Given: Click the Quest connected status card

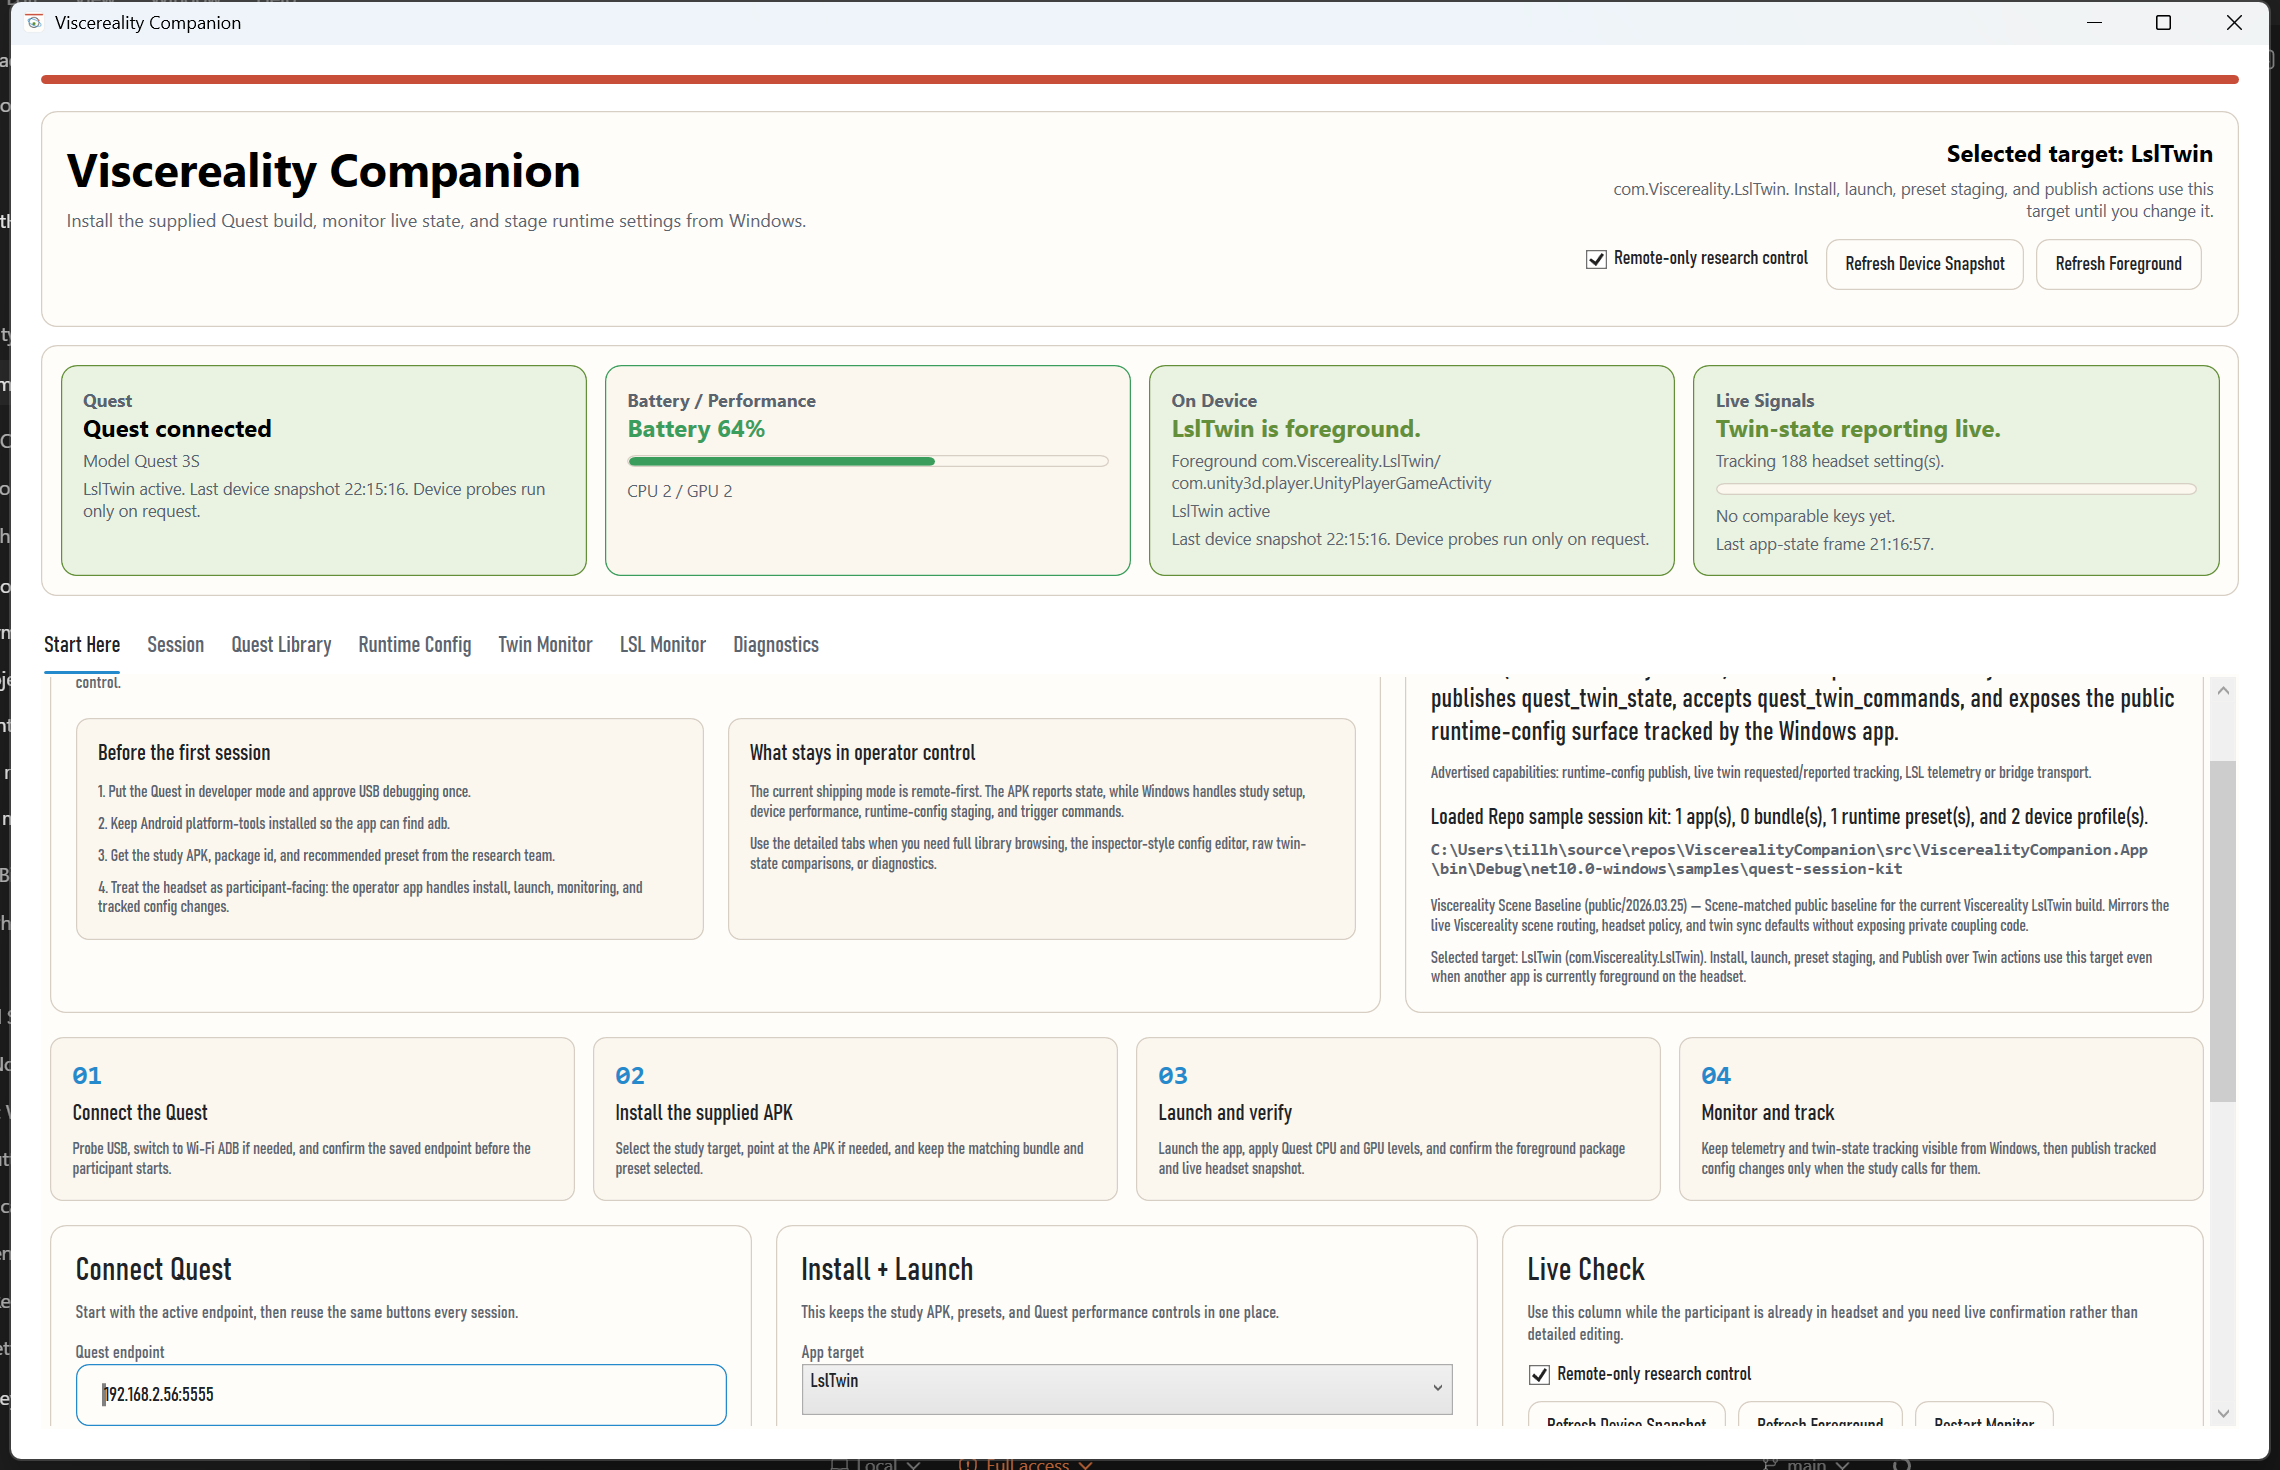Looking at the screenshot, I should point(324,470).
